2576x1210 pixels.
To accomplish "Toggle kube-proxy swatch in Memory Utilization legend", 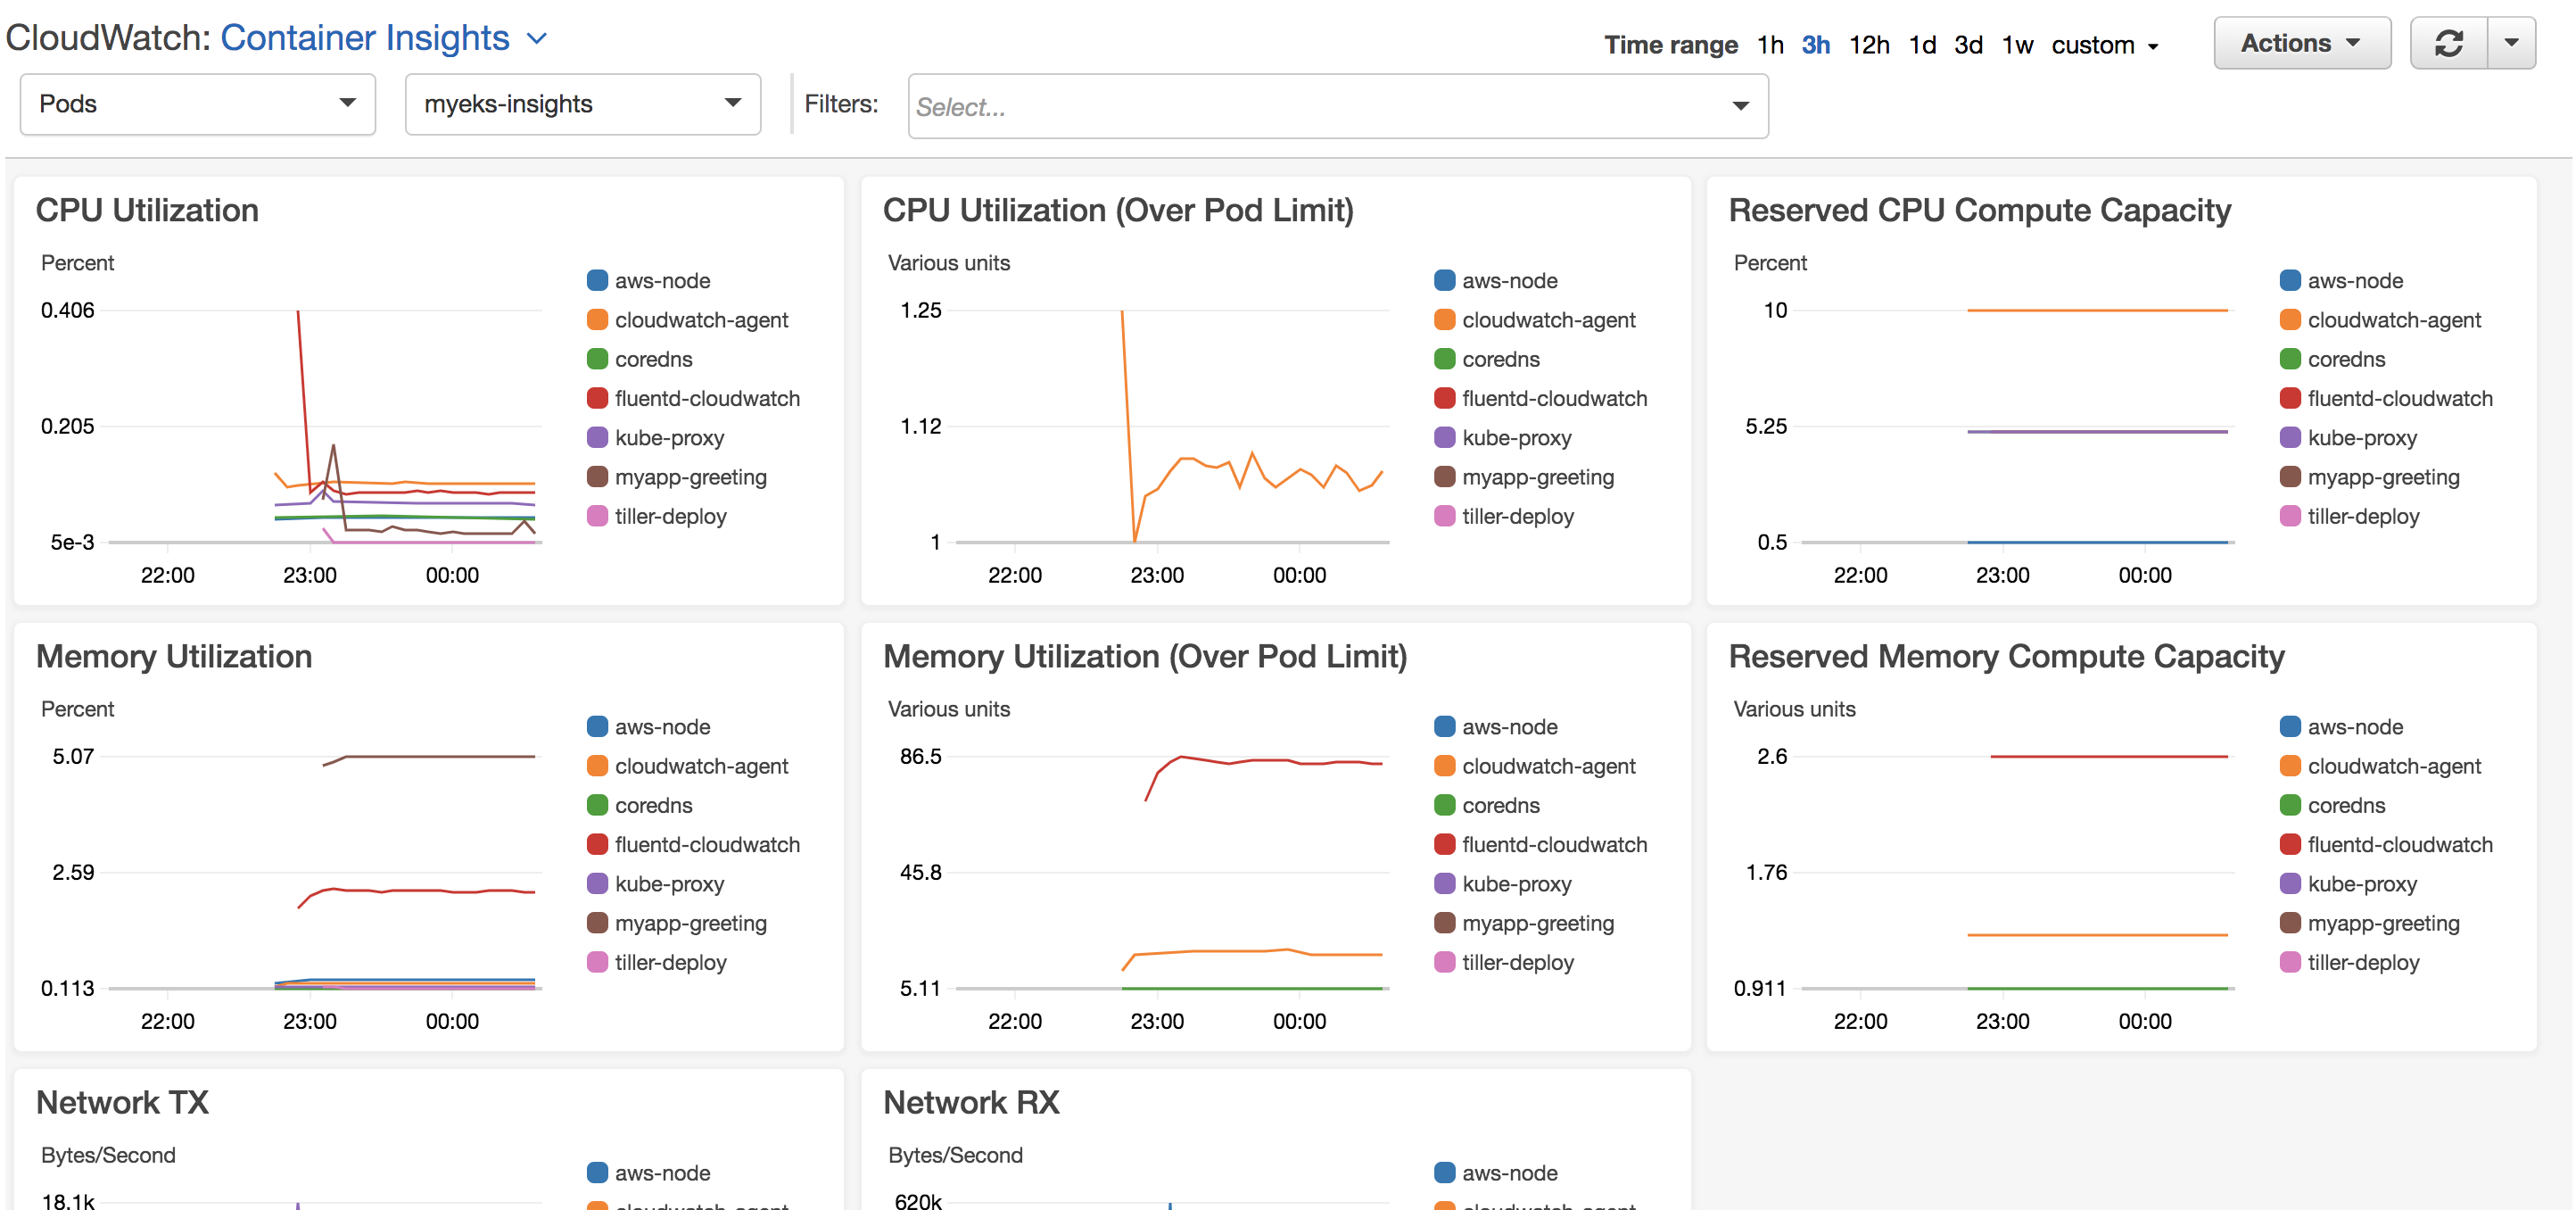I will [x=597, y=883].
